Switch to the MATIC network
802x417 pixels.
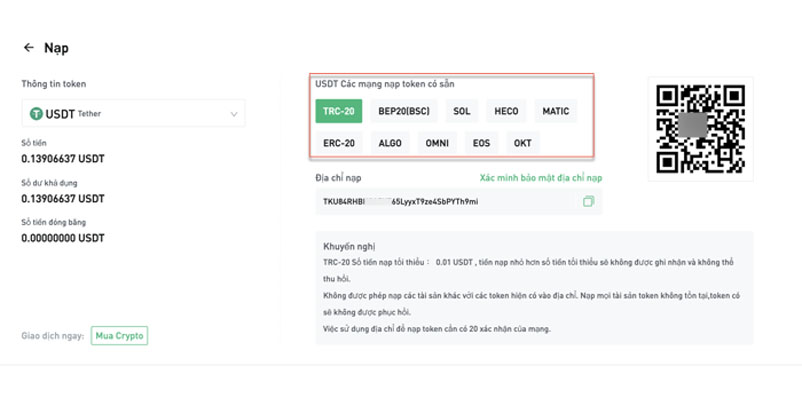pos(556,111)
